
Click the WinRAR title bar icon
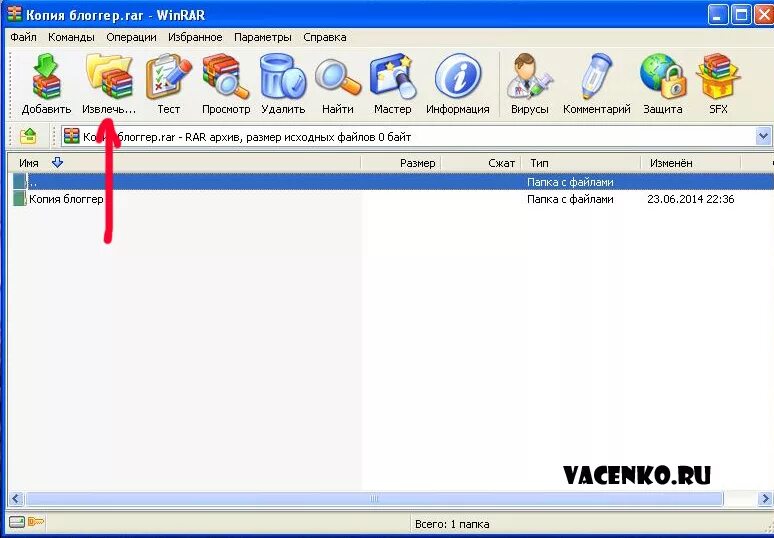pos(14,14)
